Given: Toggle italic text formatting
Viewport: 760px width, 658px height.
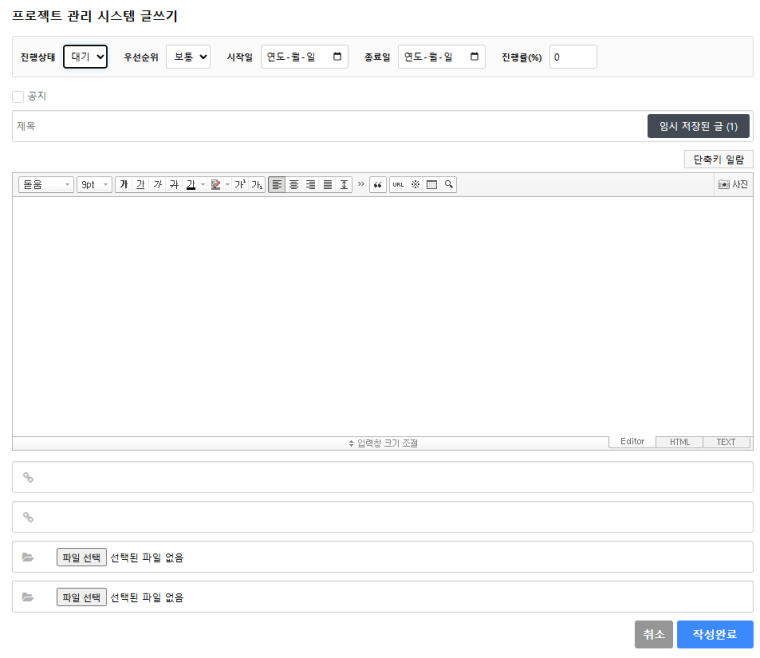Looking at the screenshot, I should [157, 185].
